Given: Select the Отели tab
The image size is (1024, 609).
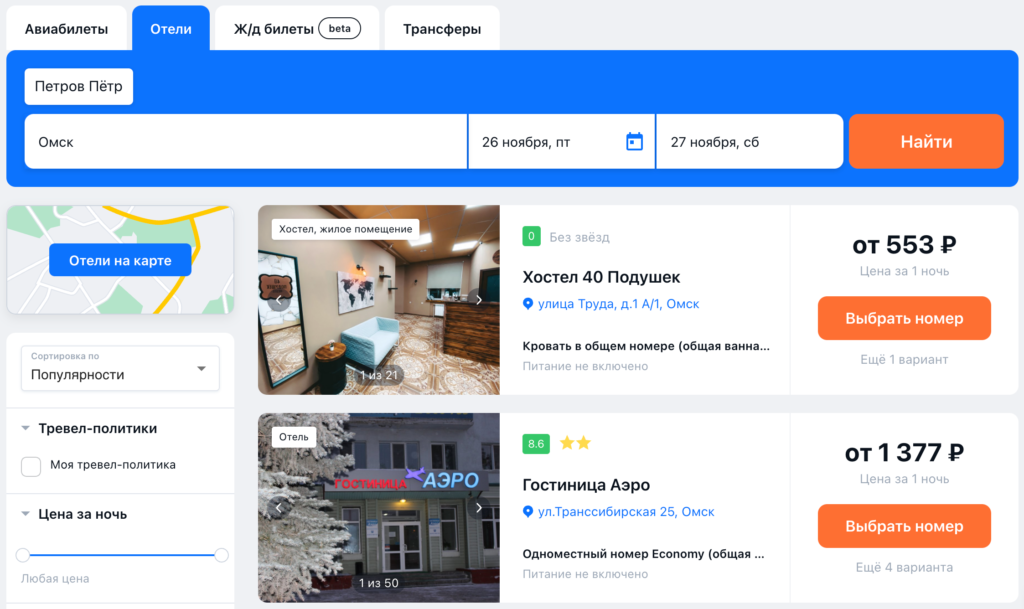Looking at the screenshot, I should pyautogui.click(x=171, y=29).
